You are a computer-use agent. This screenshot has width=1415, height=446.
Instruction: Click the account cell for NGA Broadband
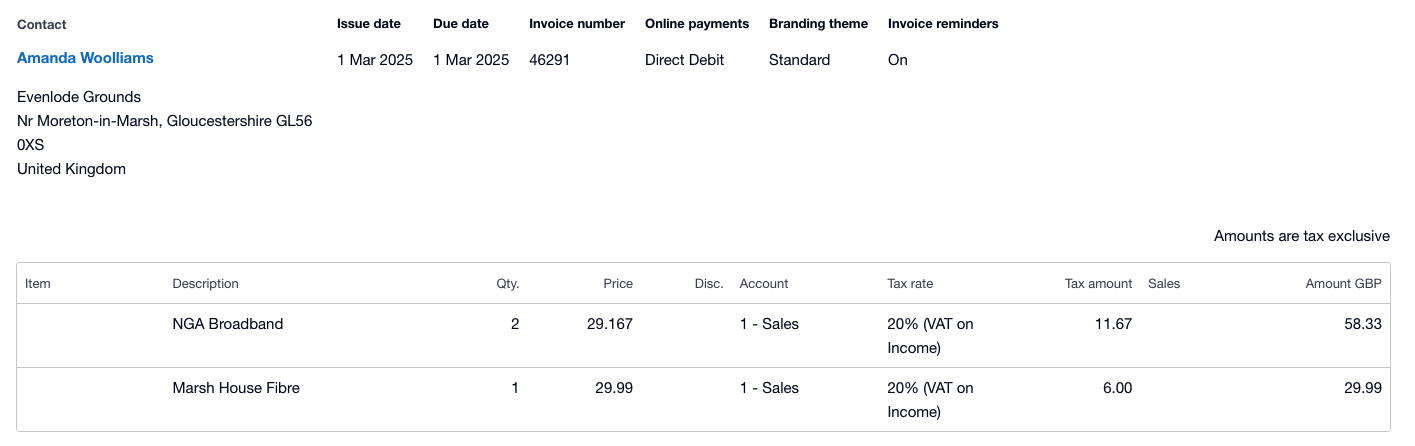click(768, 324)
